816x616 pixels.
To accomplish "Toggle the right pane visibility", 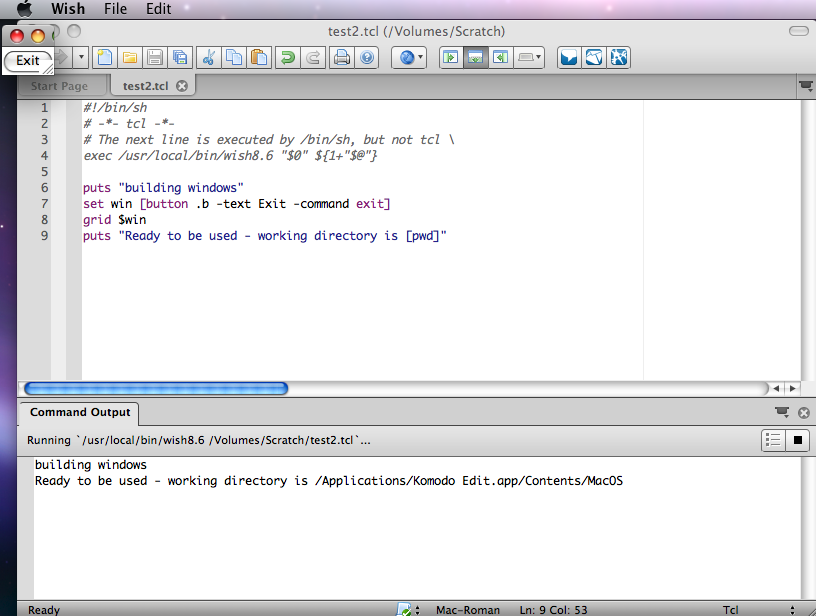I will (x=500, y=58).
